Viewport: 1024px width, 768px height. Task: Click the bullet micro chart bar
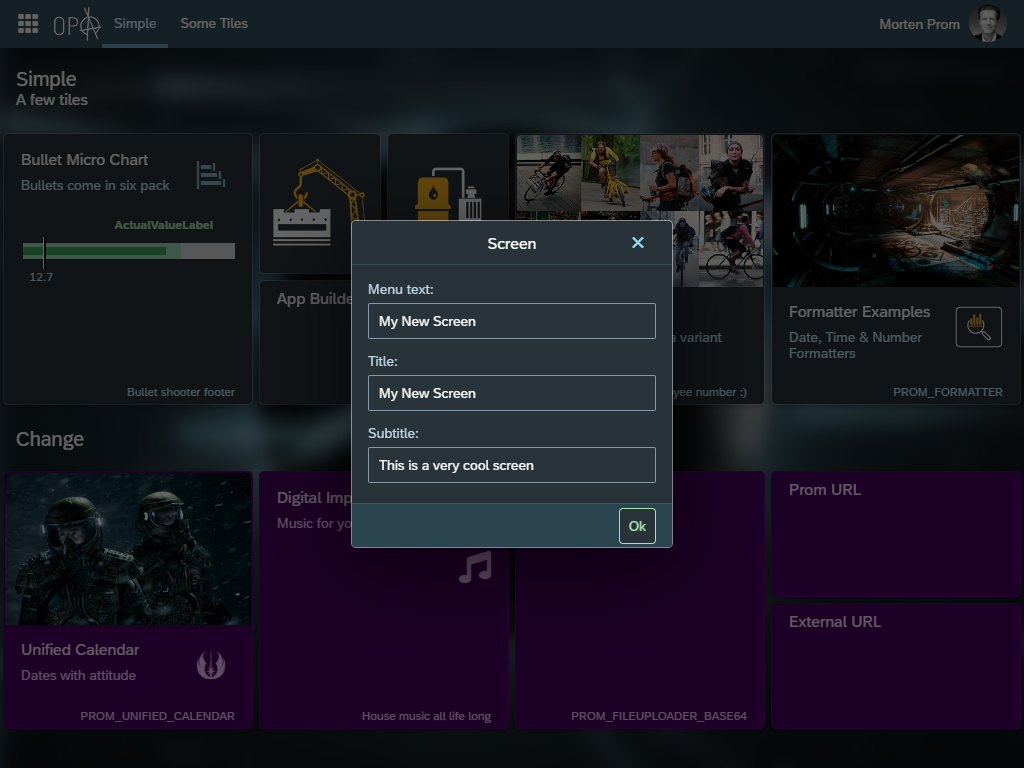pyautogui.click(x=128, y=251)
